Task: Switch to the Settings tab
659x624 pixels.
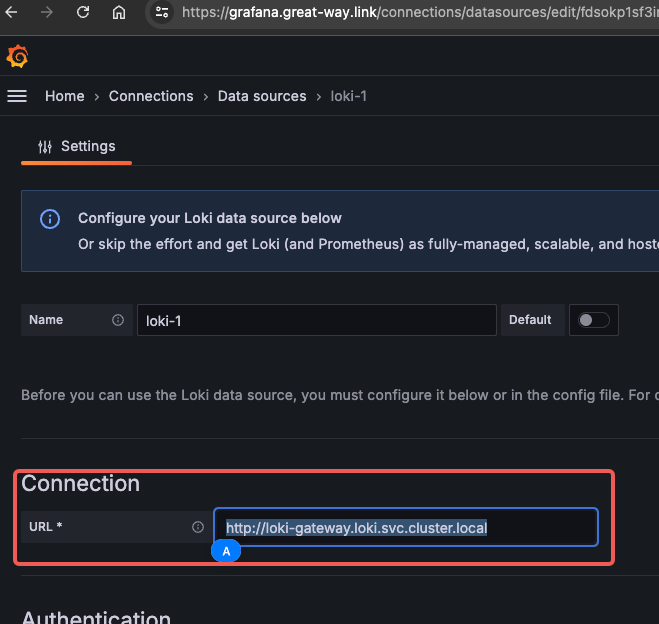Action: 76,147
